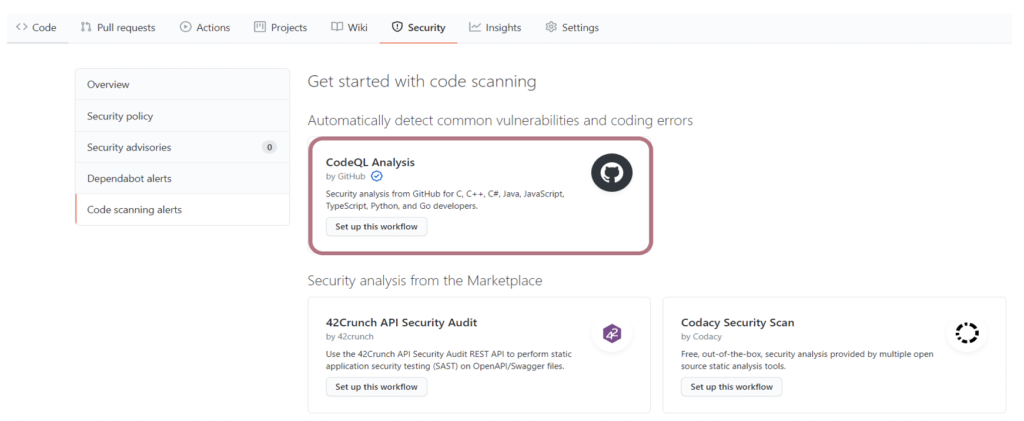
Task: Click the Settings gear icon
Action: click(x=551, y=27)
